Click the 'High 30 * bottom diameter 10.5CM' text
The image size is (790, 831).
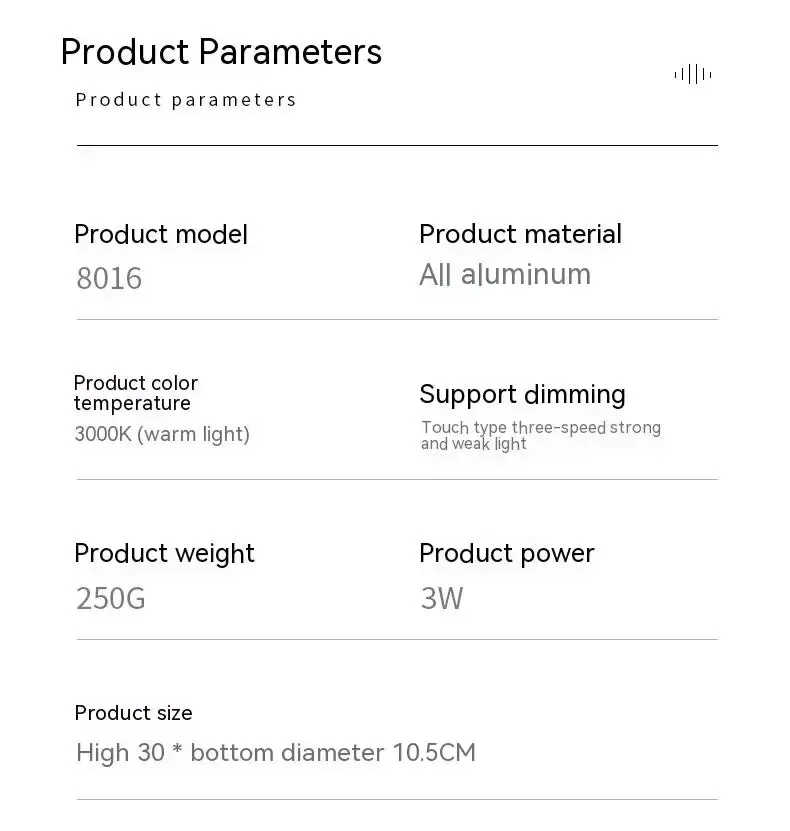point(276,753)
